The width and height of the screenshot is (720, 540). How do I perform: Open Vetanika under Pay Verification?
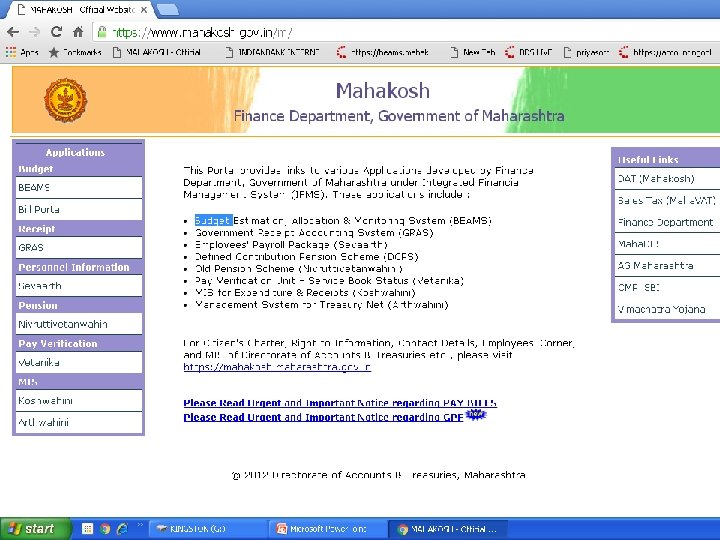79,362
